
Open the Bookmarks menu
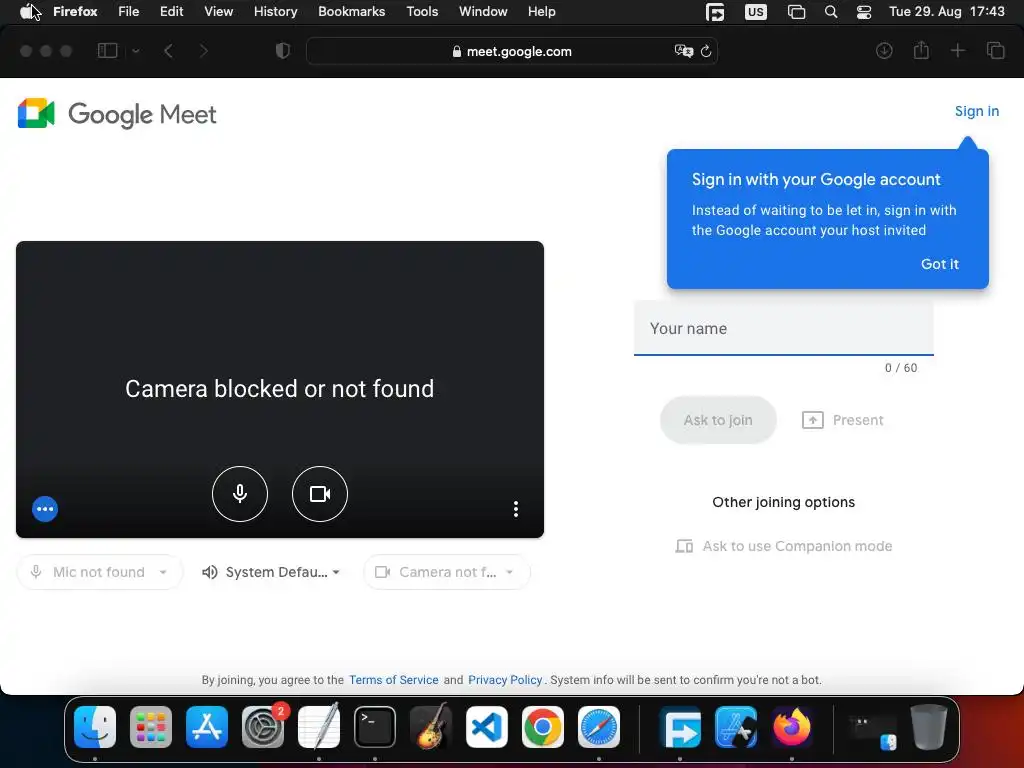[x=351, y=12]
